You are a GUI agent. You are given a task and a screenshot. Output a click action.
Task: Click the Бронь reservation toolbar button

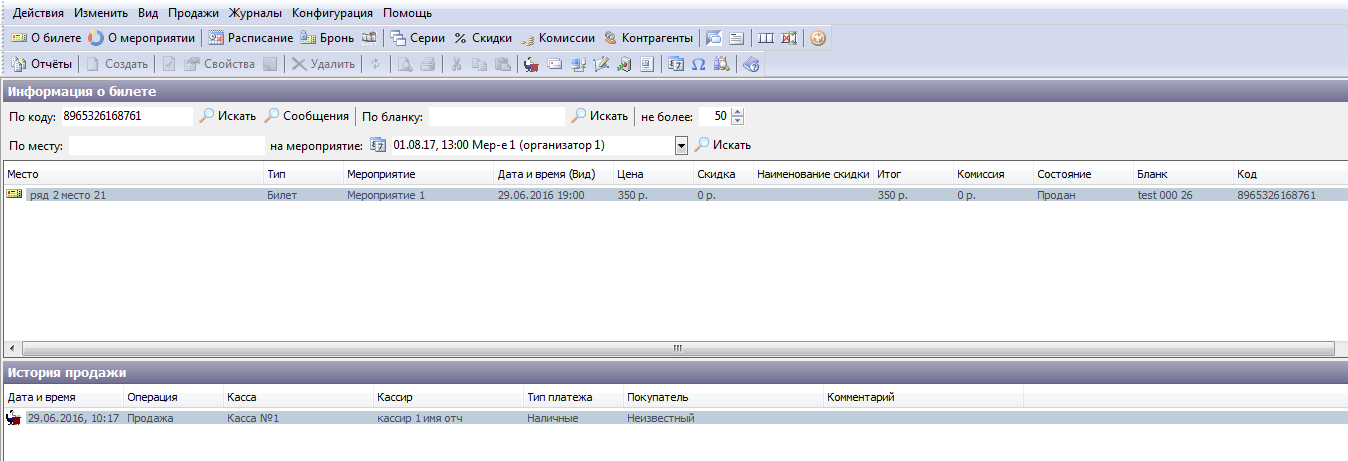pyautogui.click(x=327, y=38)
